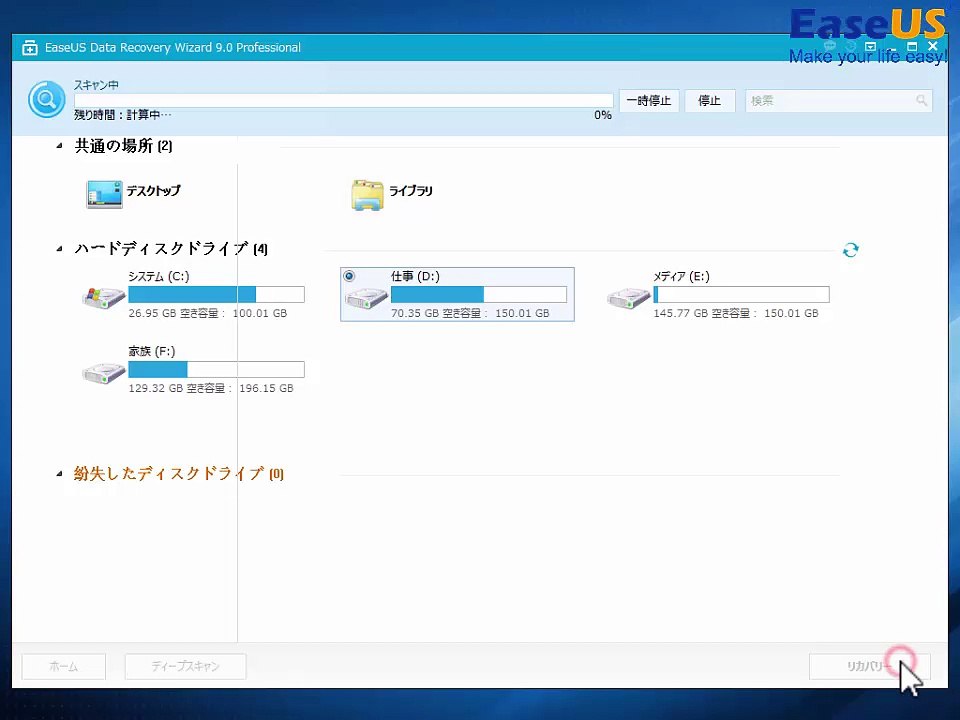Click the F: drive usage bar
The width and height of the screenshot is (960, 720).
[x=216, y=370]
